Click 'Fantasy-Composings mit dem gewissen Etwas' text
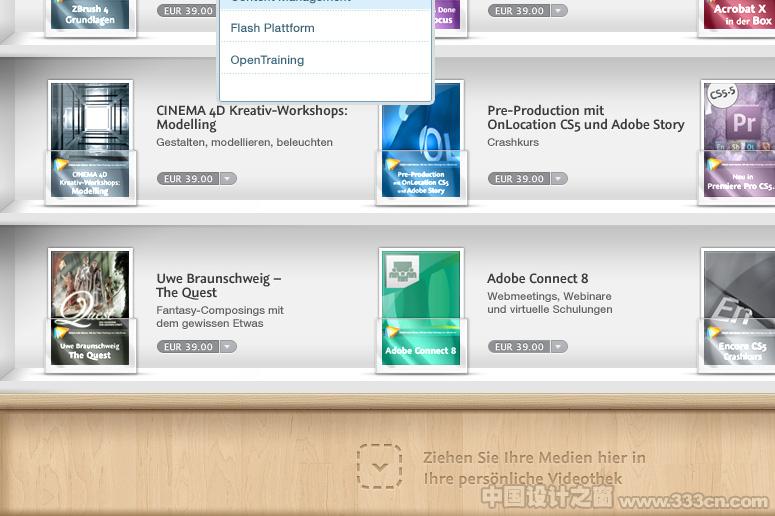 click(220, 317)
